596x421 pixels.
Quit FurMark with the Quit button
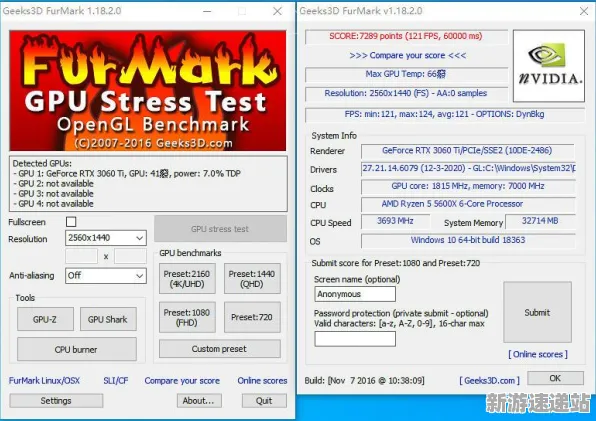click(x=264, y=400)
